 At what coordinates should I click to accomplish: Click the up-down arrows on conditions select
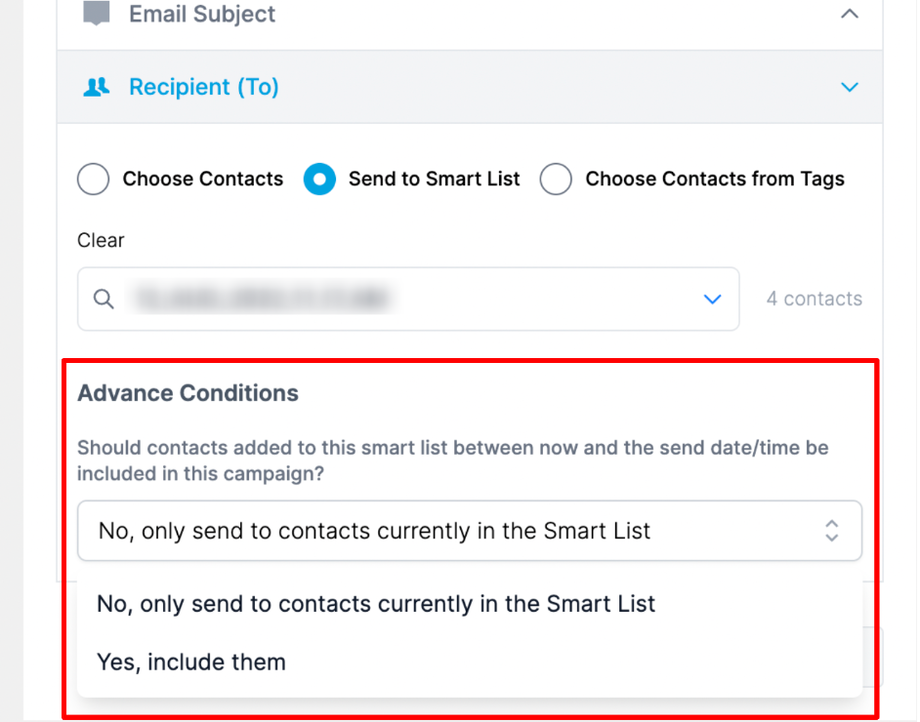pos(831,531)
